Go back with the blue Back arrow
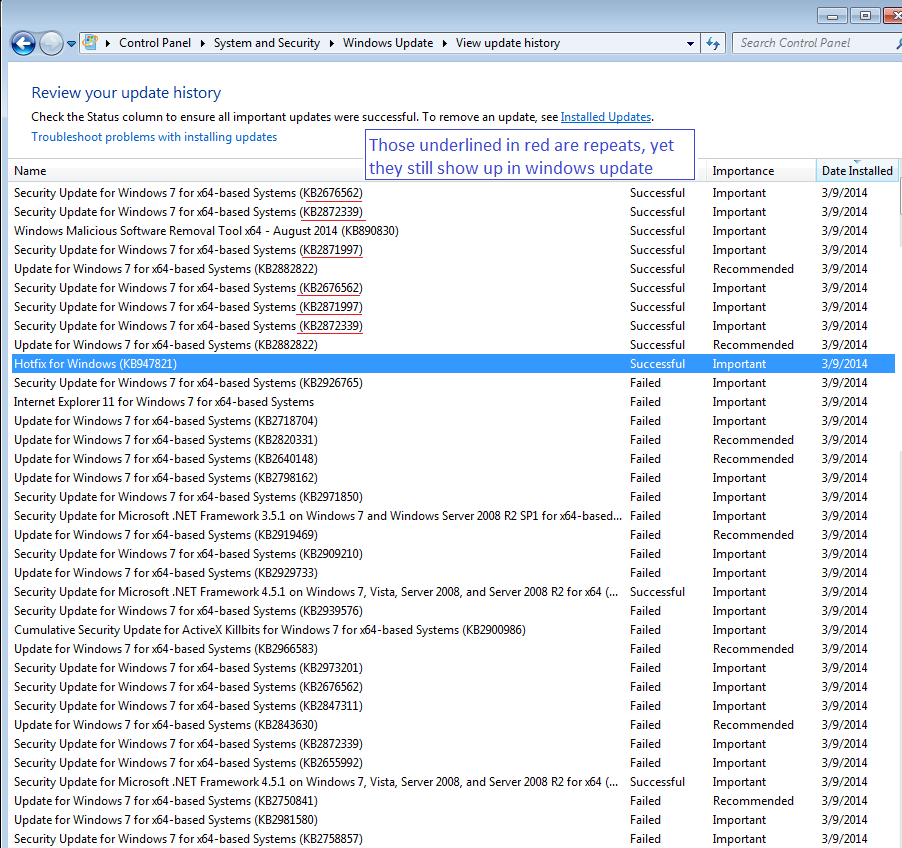 pyautogui.click(x=23, y=43)
